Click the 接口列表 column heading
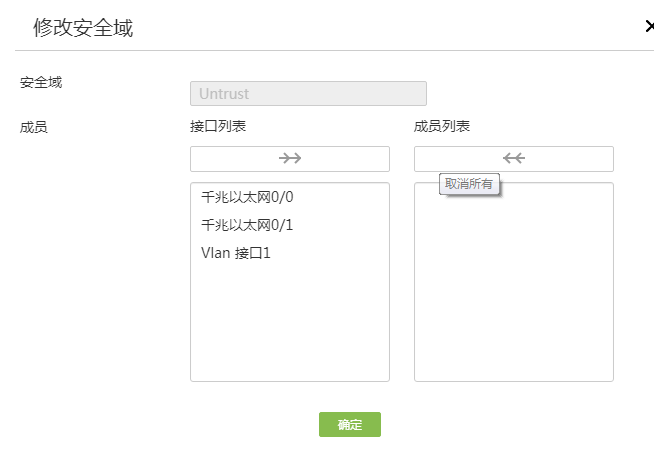 (218, 126)
